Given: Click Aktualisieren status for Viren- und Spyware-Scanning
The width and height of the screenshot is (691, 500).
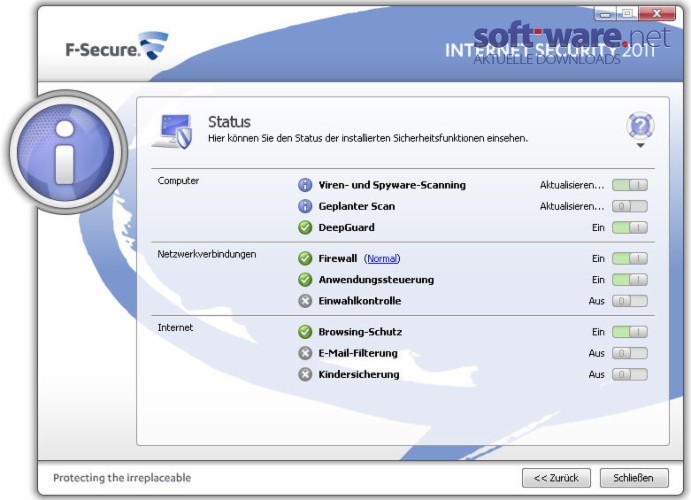Looking at the screenshot, I should [x=572, y=185].
